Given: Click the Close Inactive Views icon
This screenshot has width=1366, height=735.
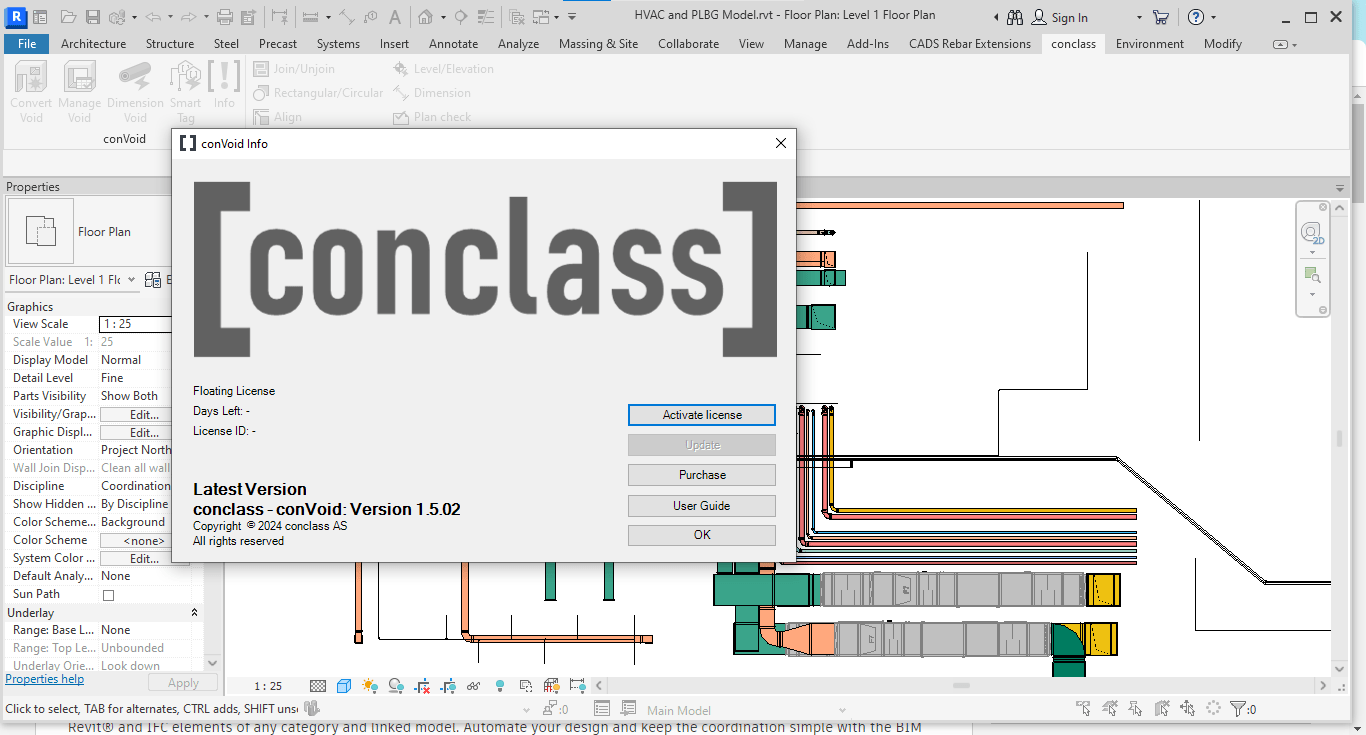Looking at the screenshot, I should point(517,17).
